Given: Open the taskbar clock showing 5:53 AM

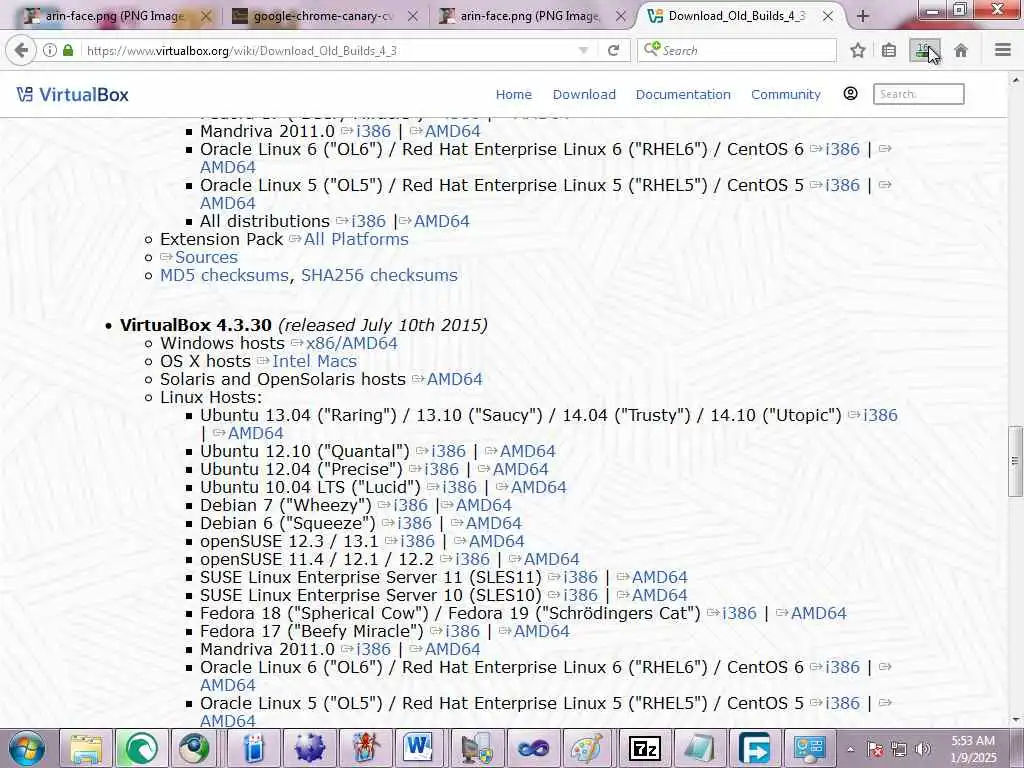Looking at the screenshot, I should point(974,749).
